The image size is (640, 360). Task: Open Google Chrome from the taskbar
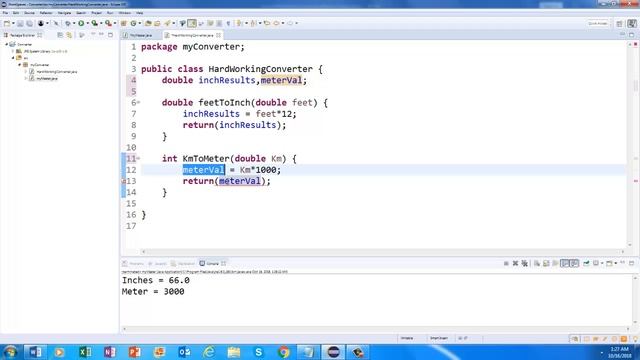[283, 352]
